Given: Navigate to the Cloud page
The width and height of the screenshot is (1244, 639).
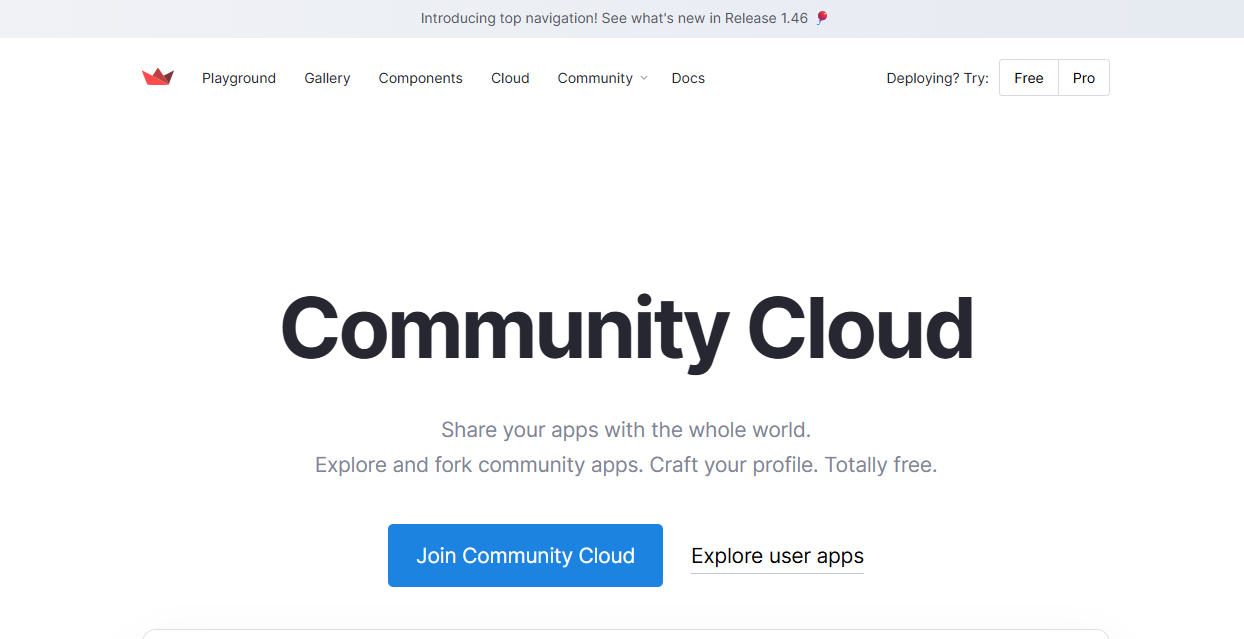Looking at the screenshot, I should tap(510, 78).
